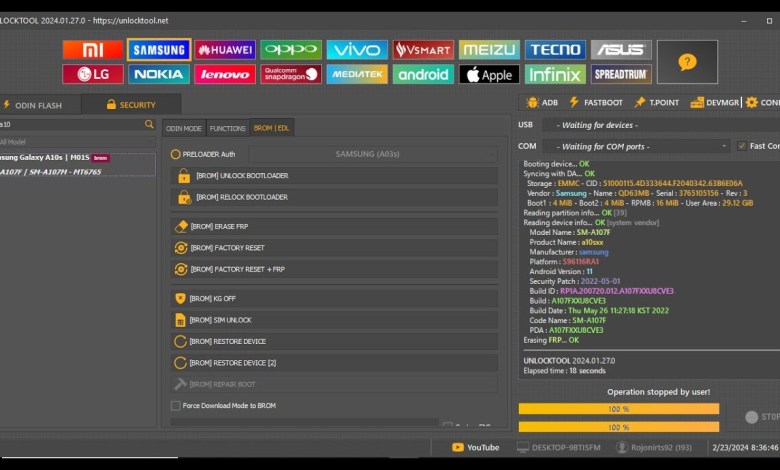
Task: Click [BROM] SIM UNLOCK
Action: 334,320
